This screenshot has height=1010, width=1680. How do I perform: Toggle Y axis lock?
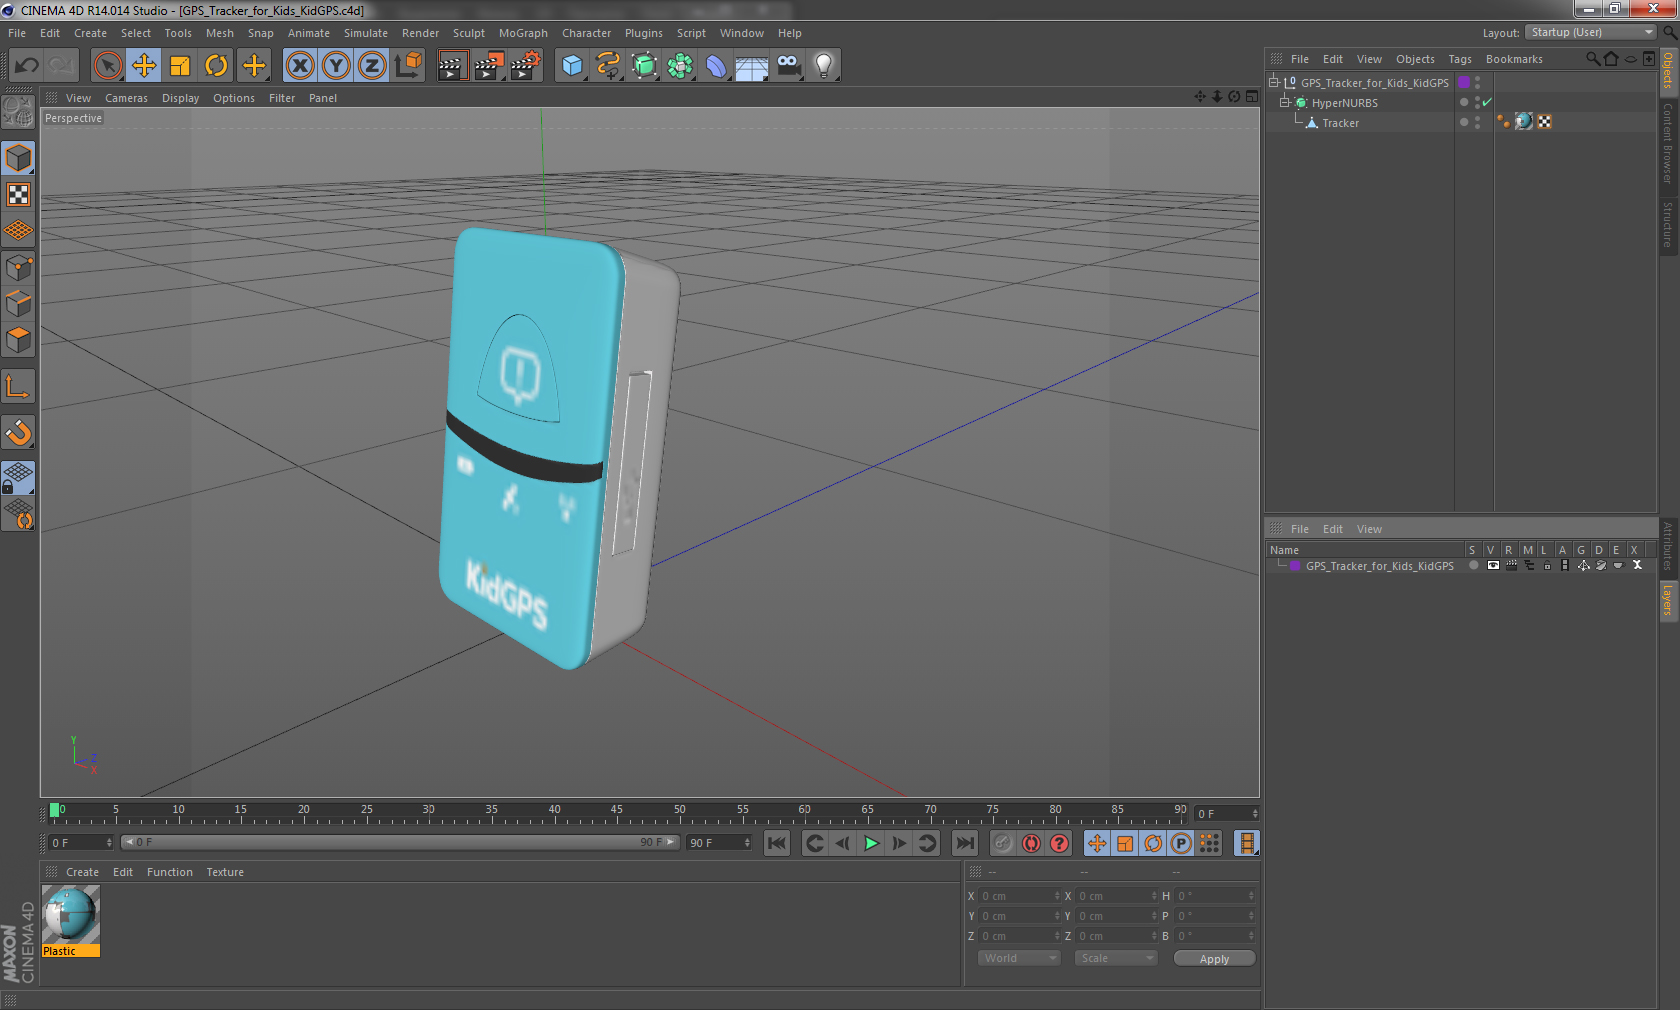pyautogui.click(x=336, y=66)
